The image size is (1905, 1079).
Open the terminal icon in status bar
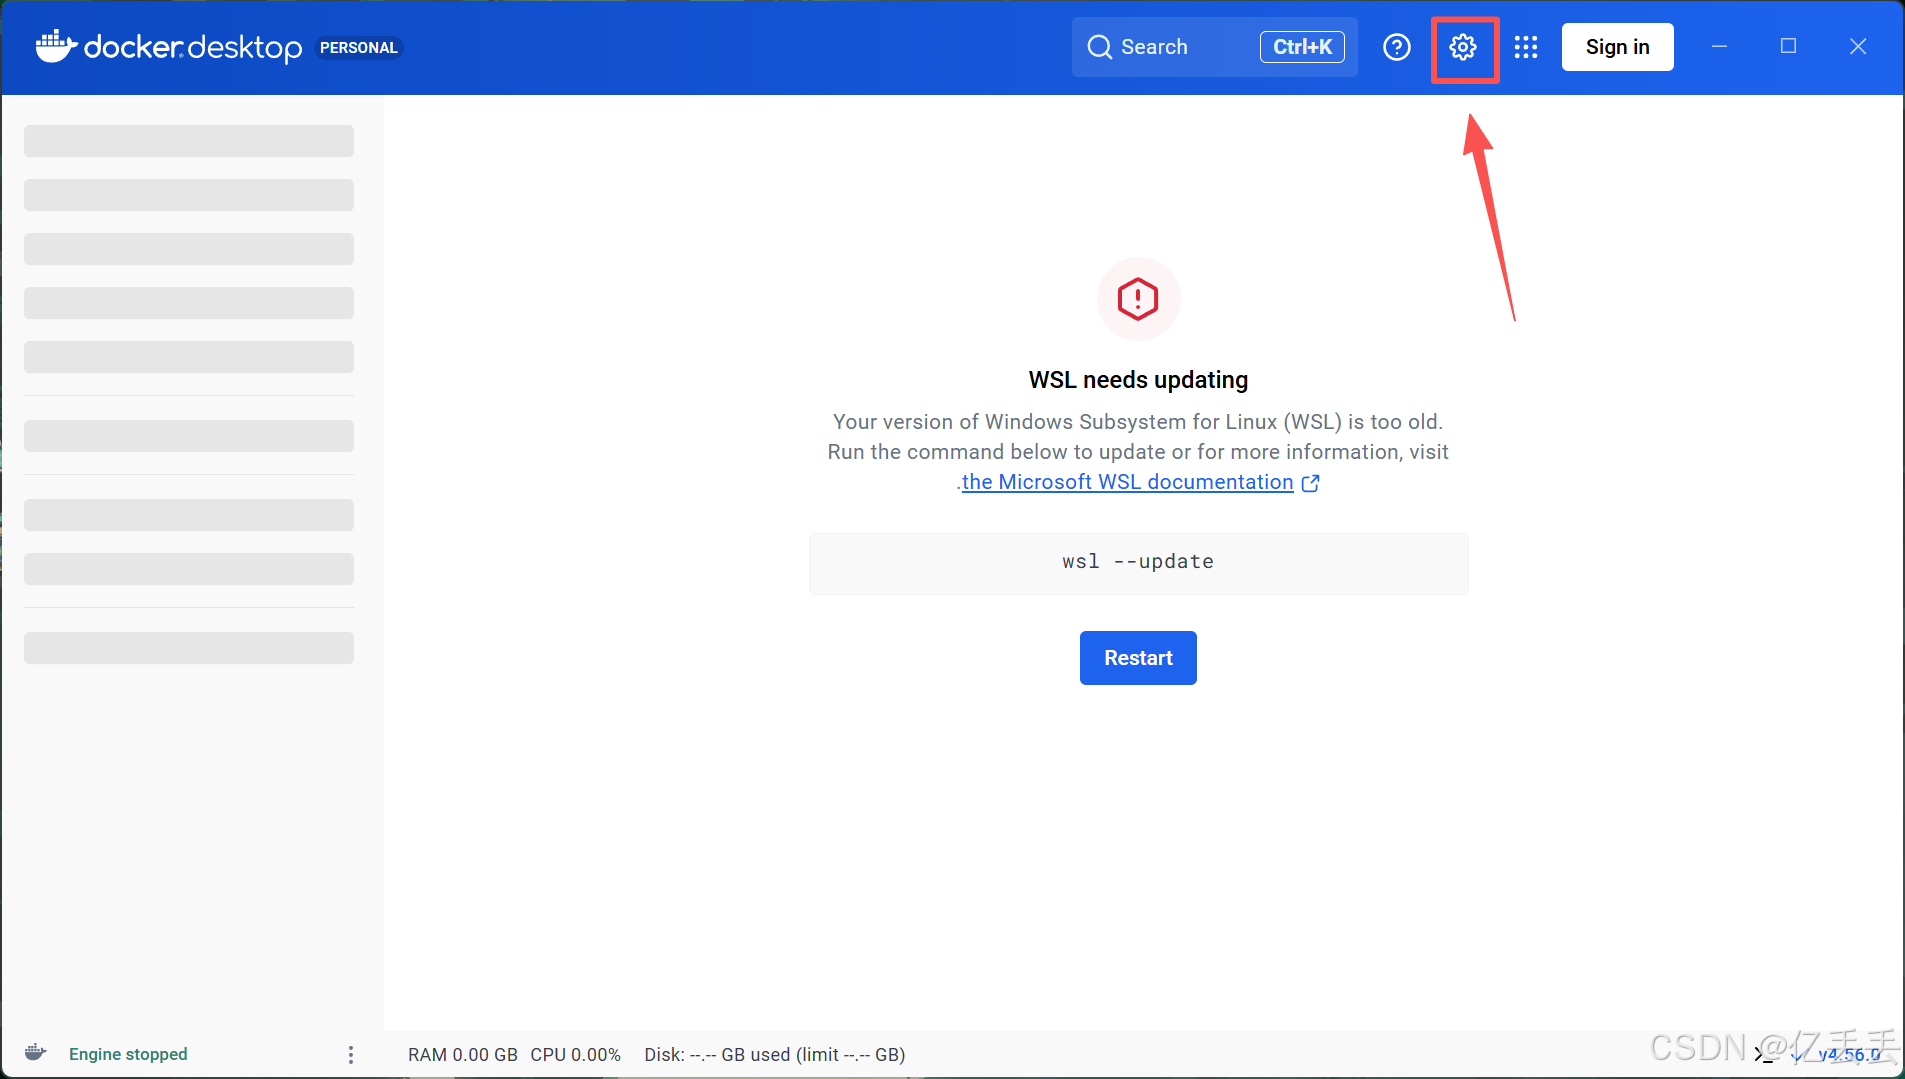pos(1764,1054)
